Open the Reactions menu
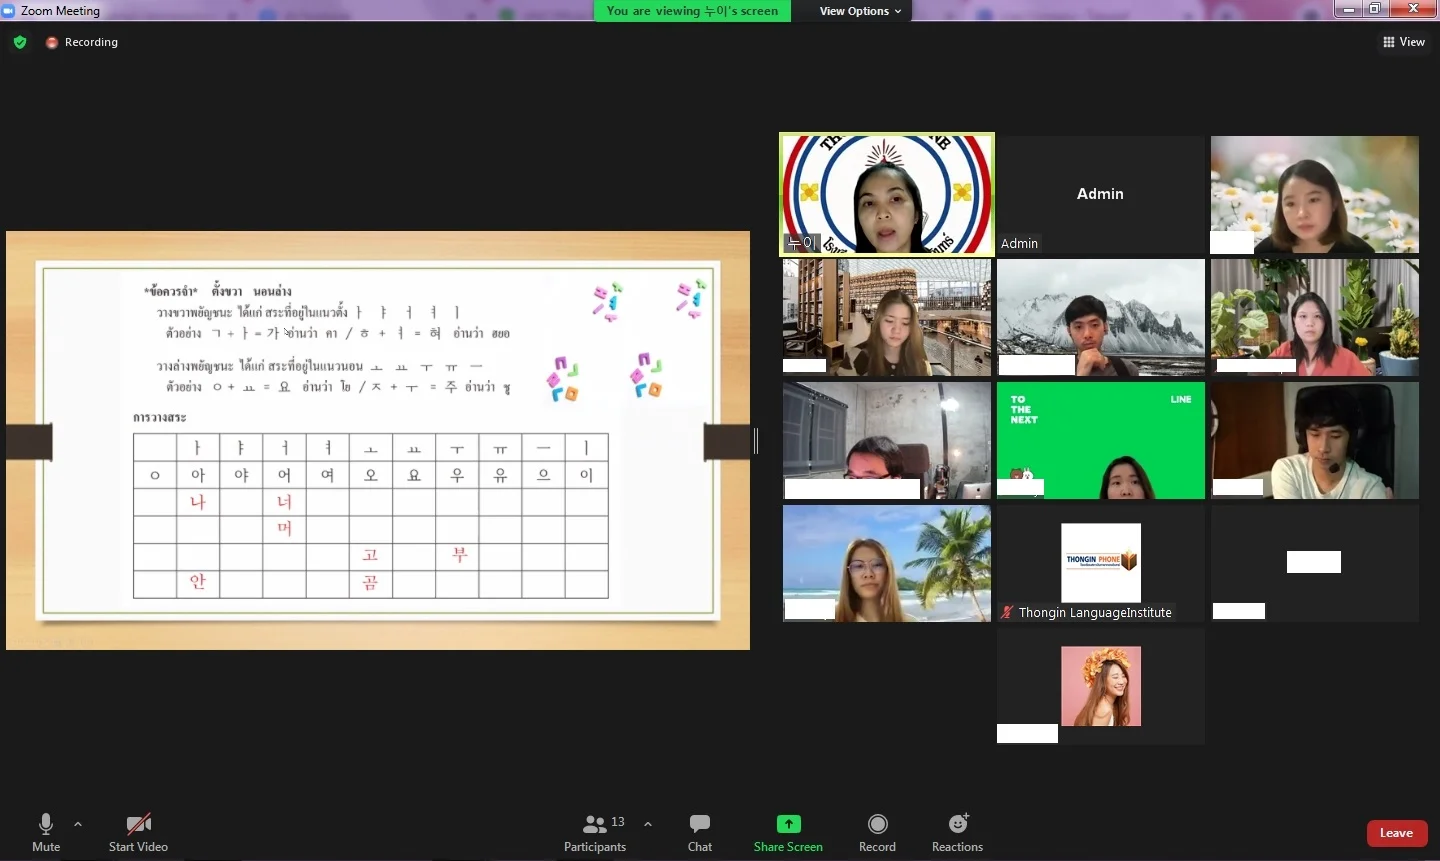 [x=957, y=831]
